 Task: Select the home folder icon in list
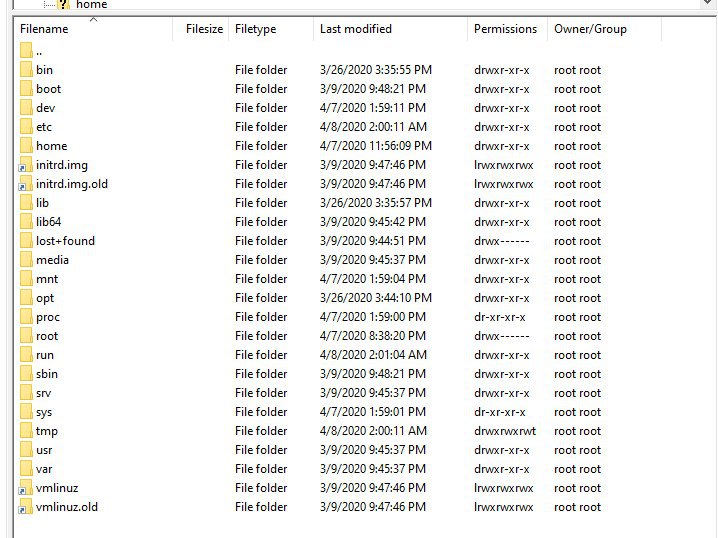pyautogui.click(x=26, y=146)
